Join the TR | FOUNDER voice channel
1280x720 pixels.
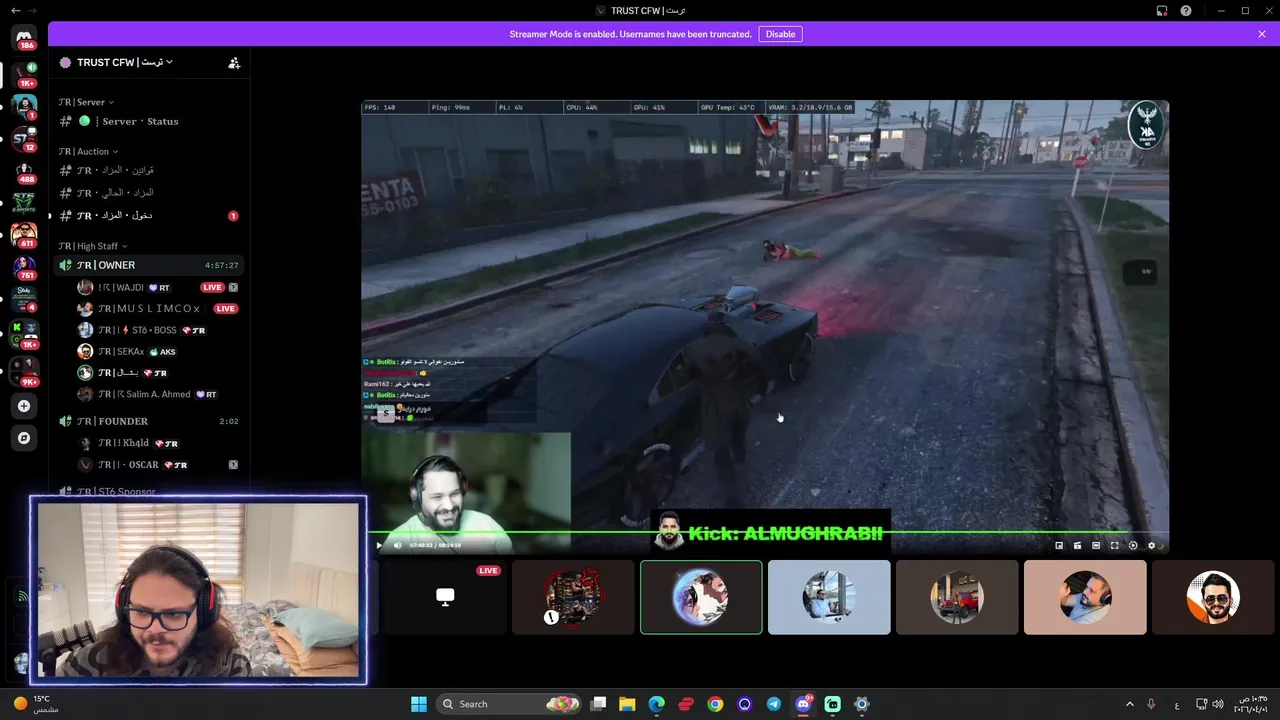tap(149, 421)
